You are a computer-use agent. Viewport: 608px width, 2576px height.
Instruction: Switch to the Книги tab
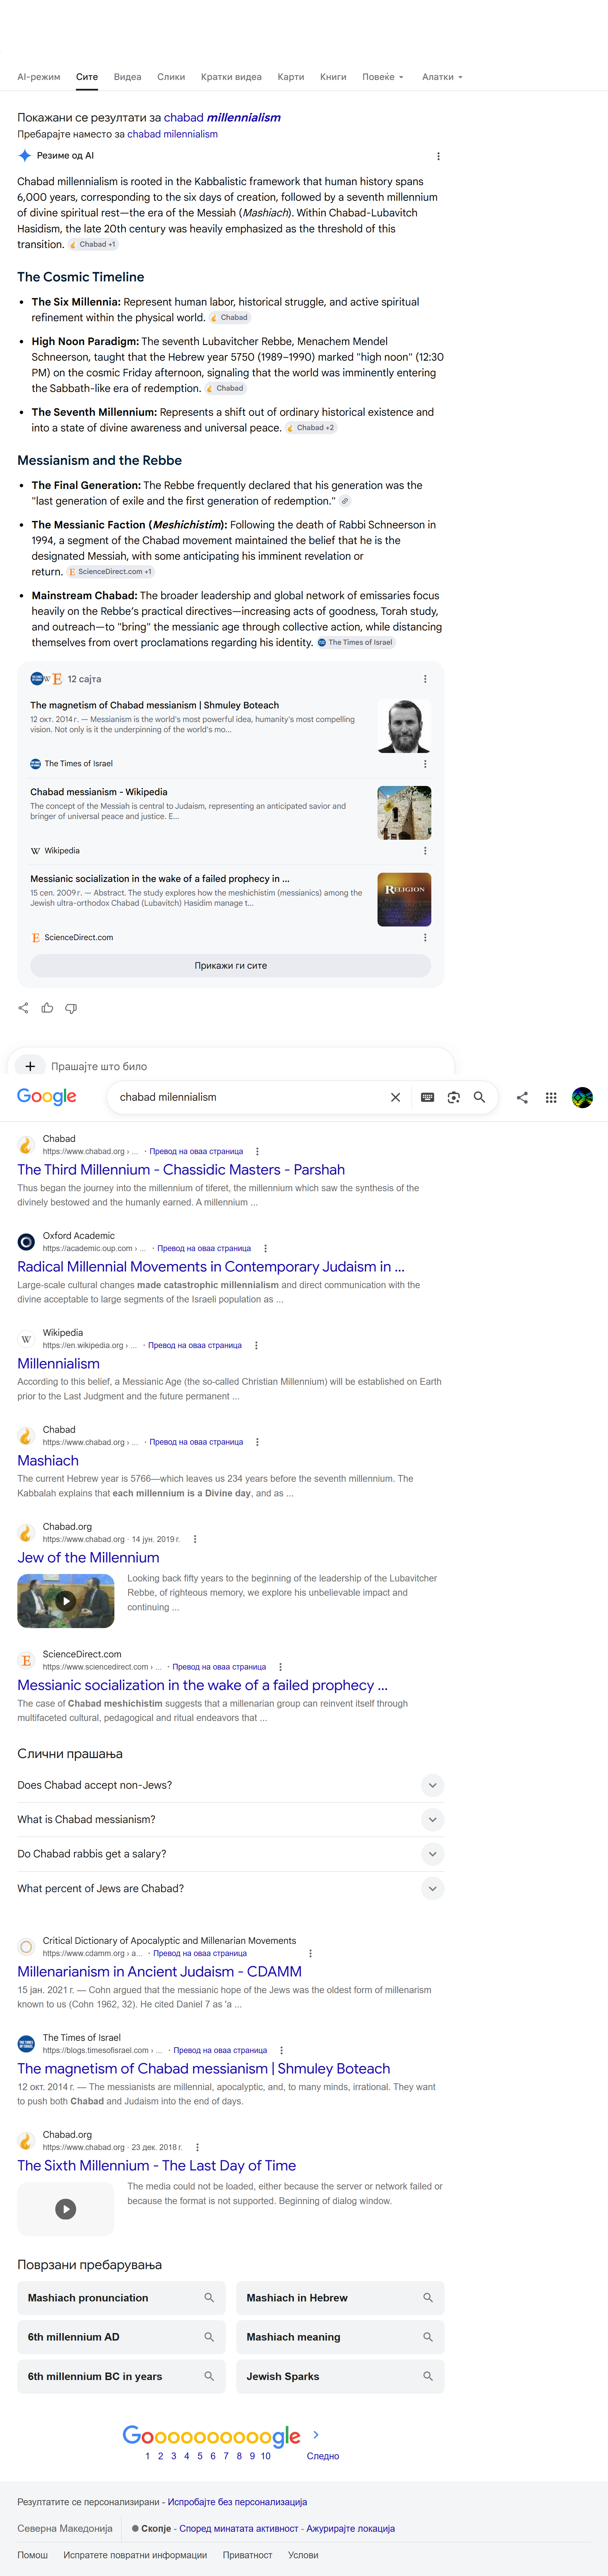coord(333,77)
